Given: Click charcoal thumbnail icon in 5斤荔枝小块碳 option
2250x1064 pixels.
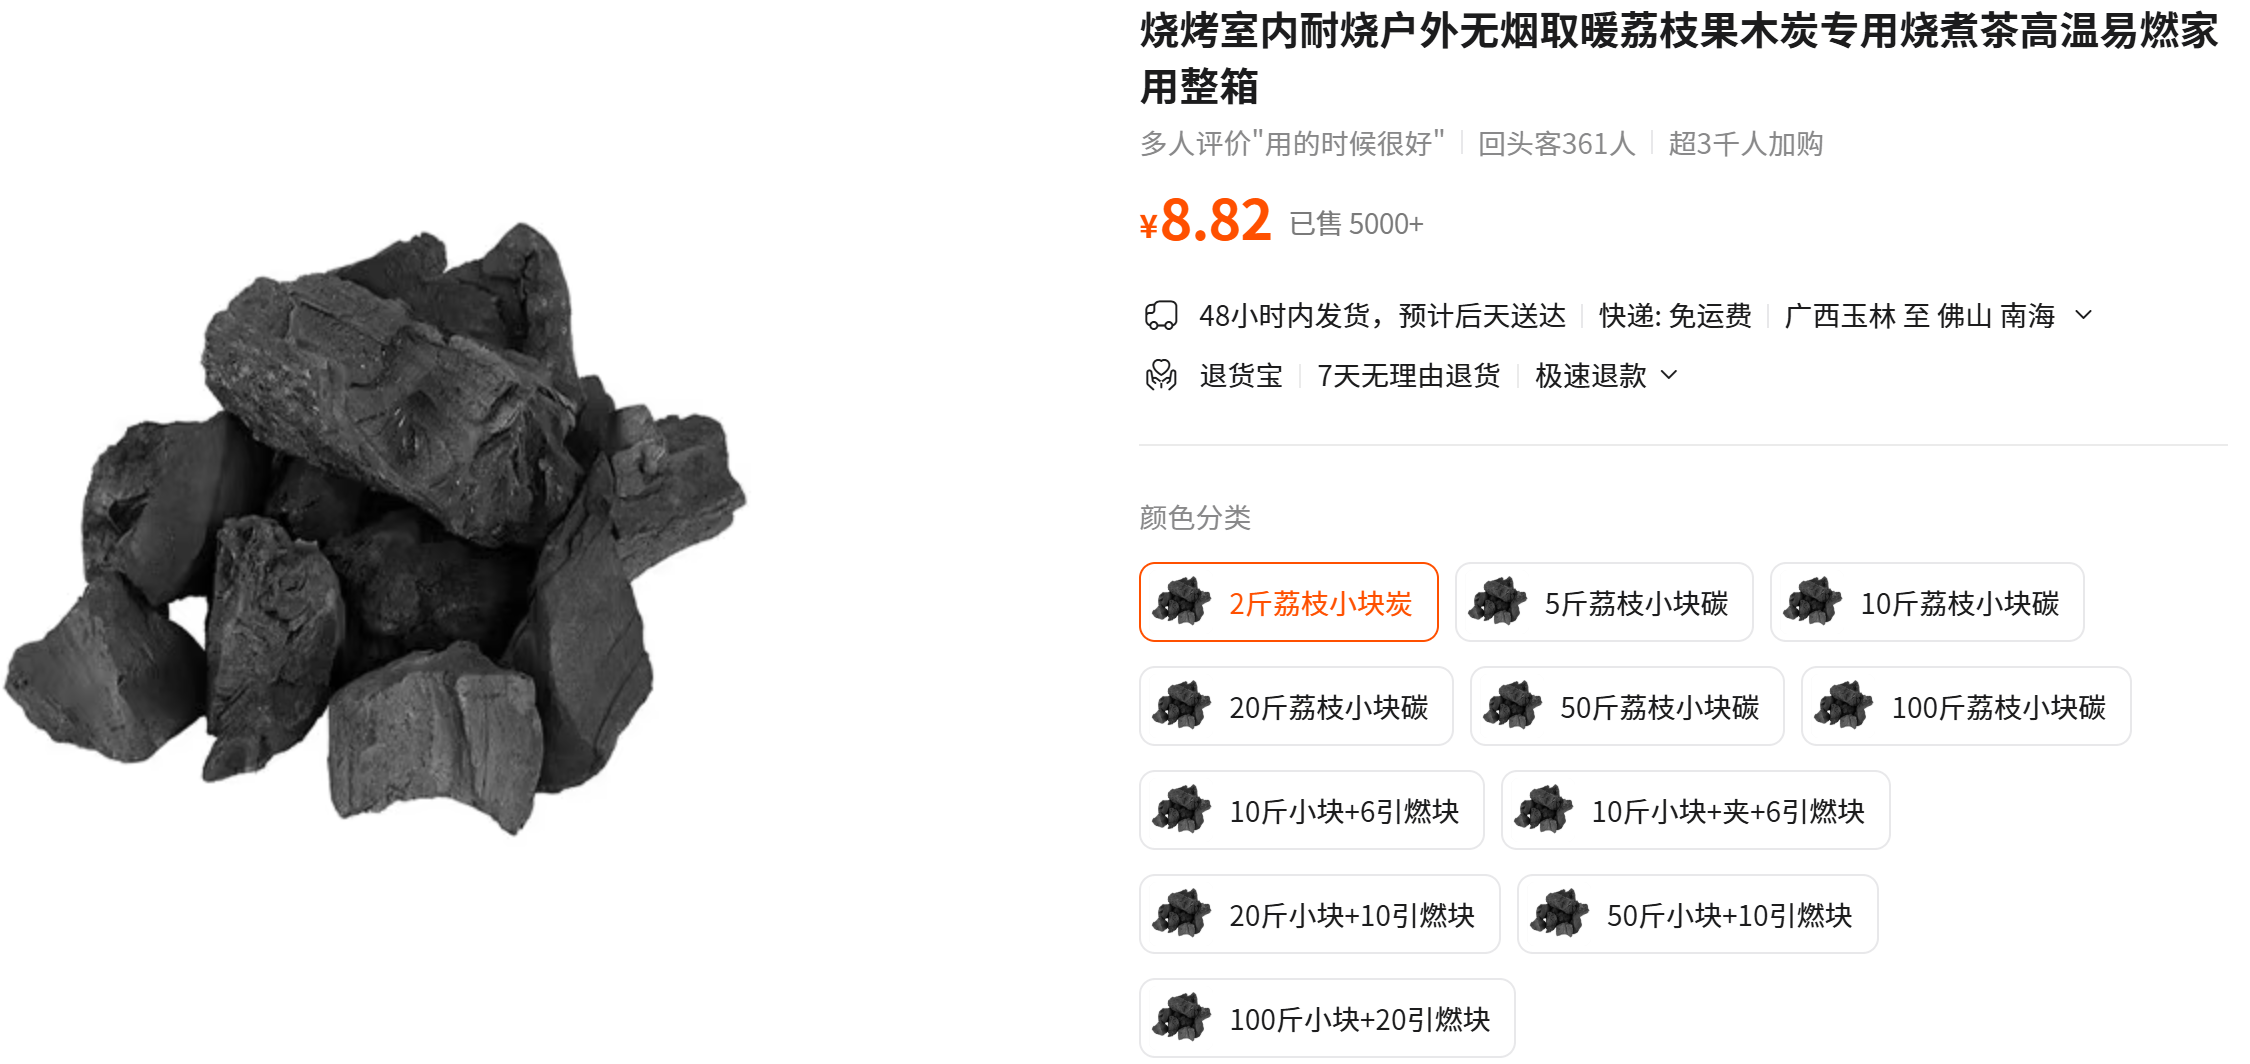Looking at the screenshot, I should pyautogui.click(x=1497, y=602).
